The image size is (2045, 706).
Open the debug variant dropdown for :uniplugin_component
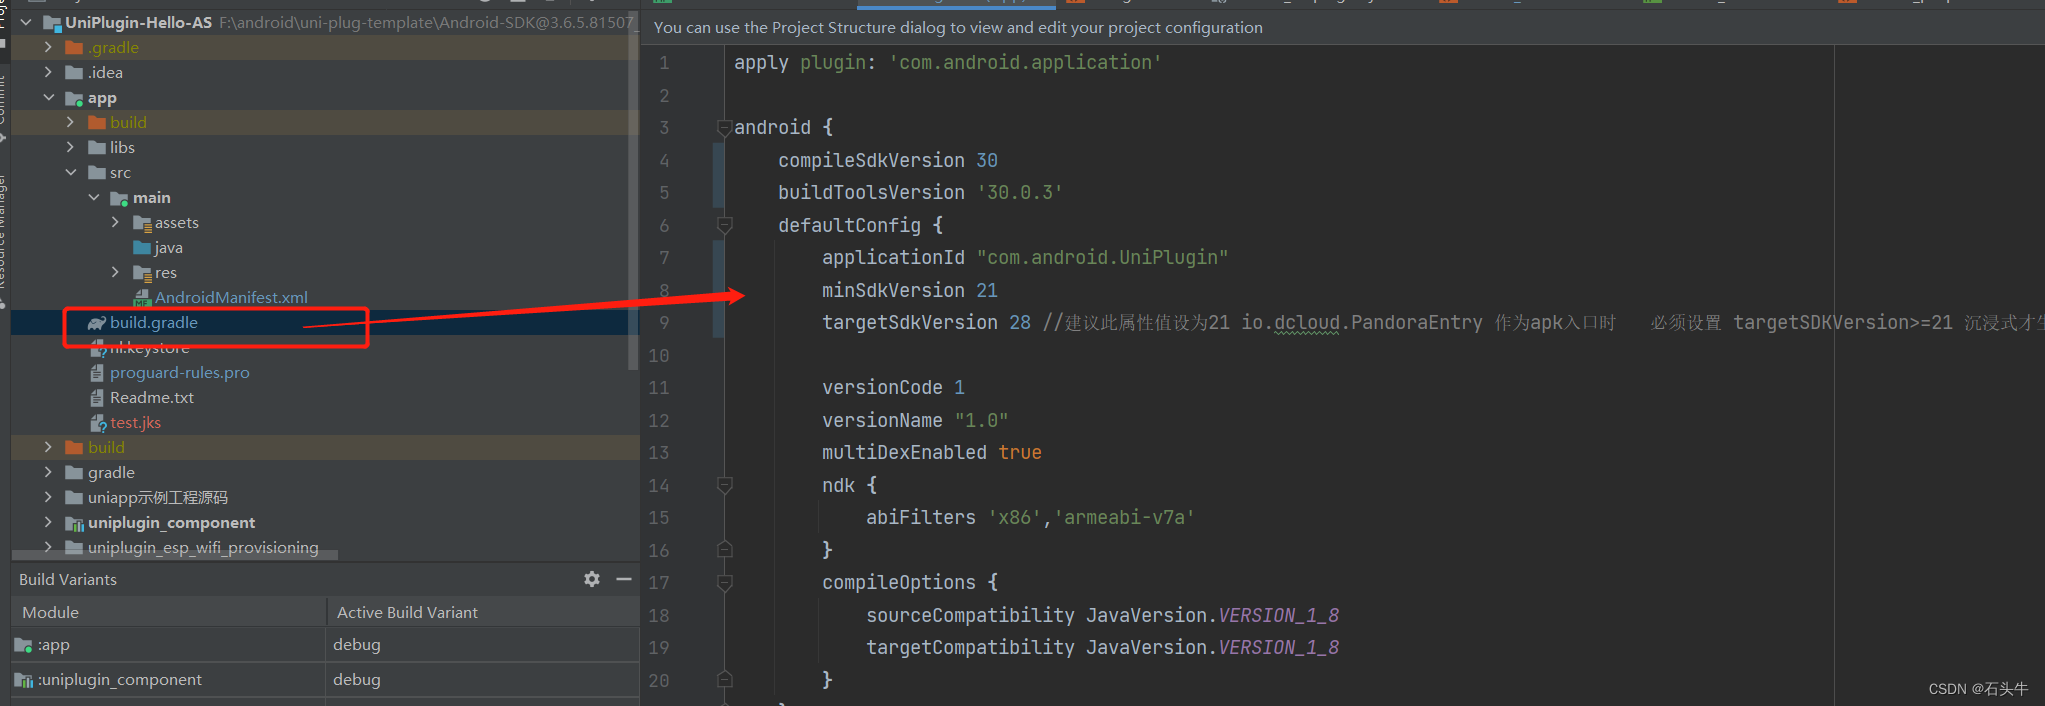coord(482,680)
